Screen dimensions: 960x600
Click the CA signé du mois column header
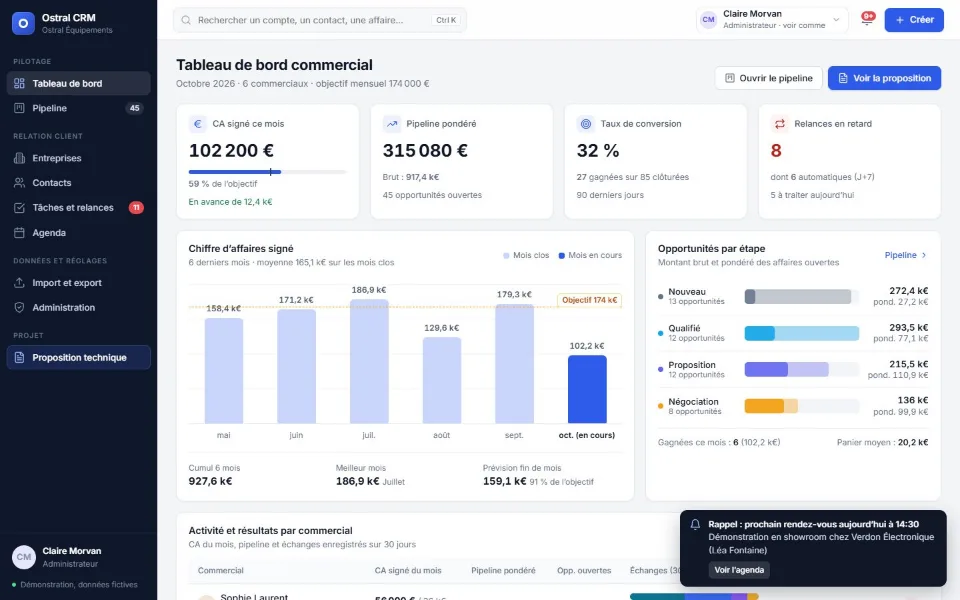click(x=408, y=571)
